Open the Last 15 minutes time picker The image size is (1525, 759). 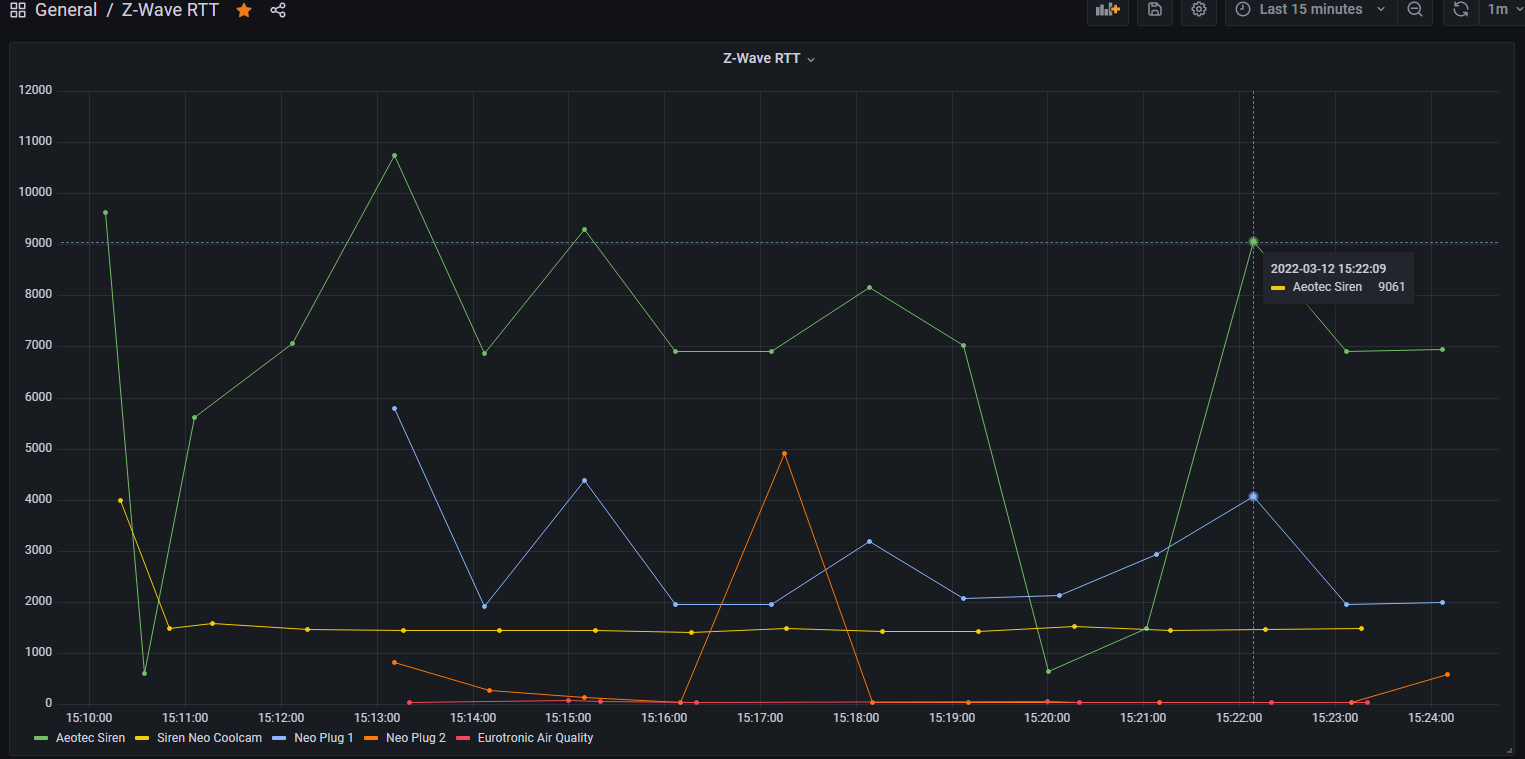[x=1310, y=10]
